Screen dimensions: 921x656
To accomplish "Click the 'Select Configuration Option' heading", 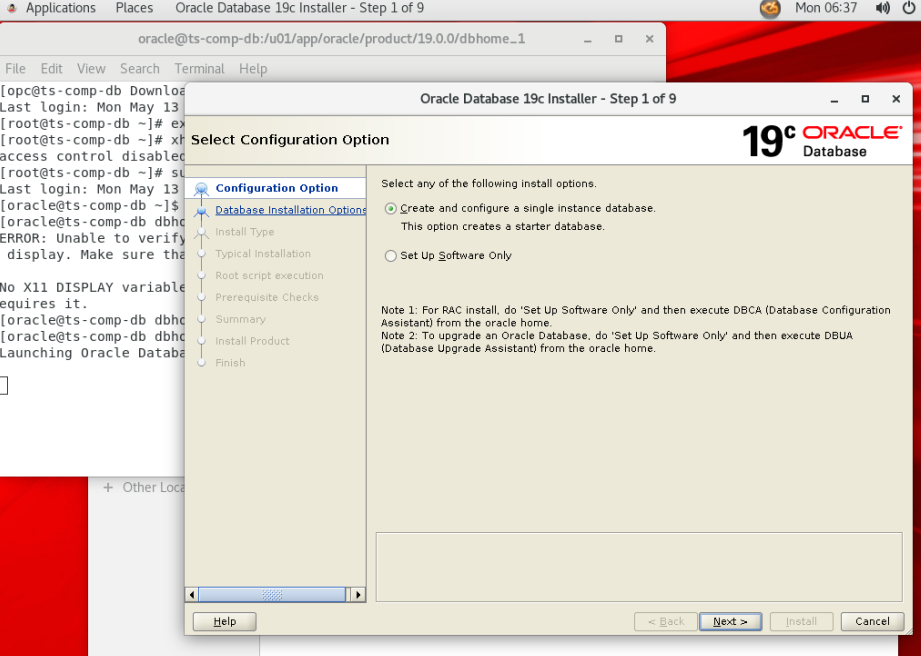I will (x=290, y=140).
